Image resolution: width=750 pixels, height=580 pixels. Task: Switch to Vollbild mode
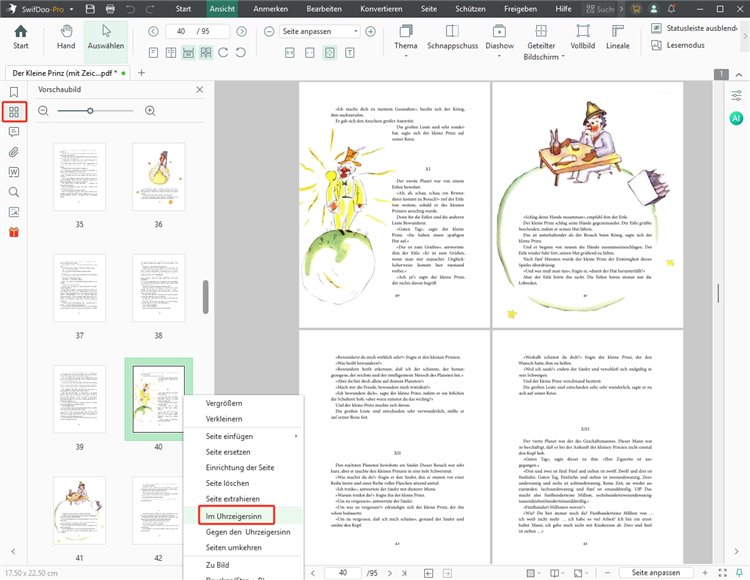[583, 38]
